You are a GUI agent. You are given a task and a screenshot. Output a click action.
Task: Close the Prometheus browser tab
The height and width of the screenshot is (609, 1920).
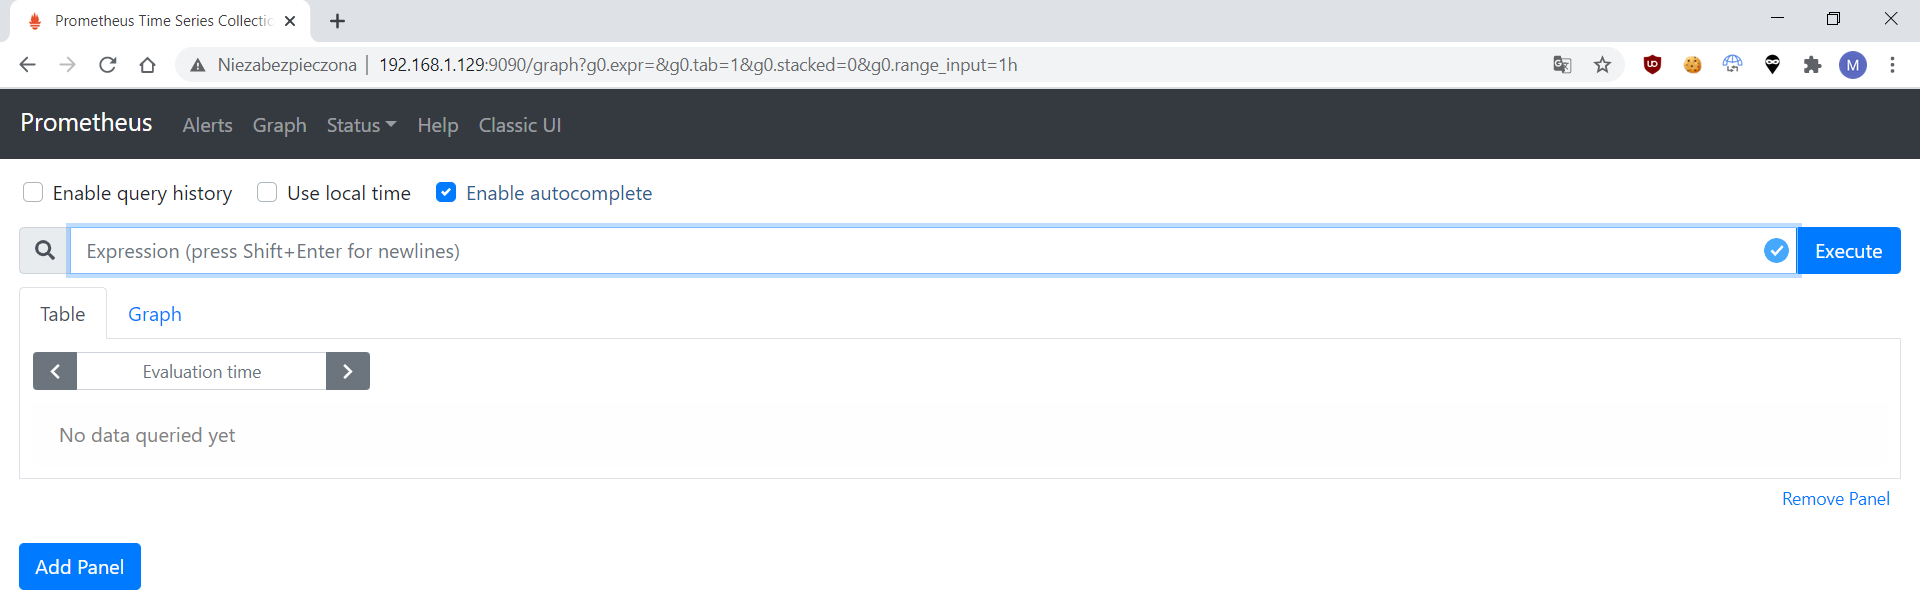tap(290, 21)
